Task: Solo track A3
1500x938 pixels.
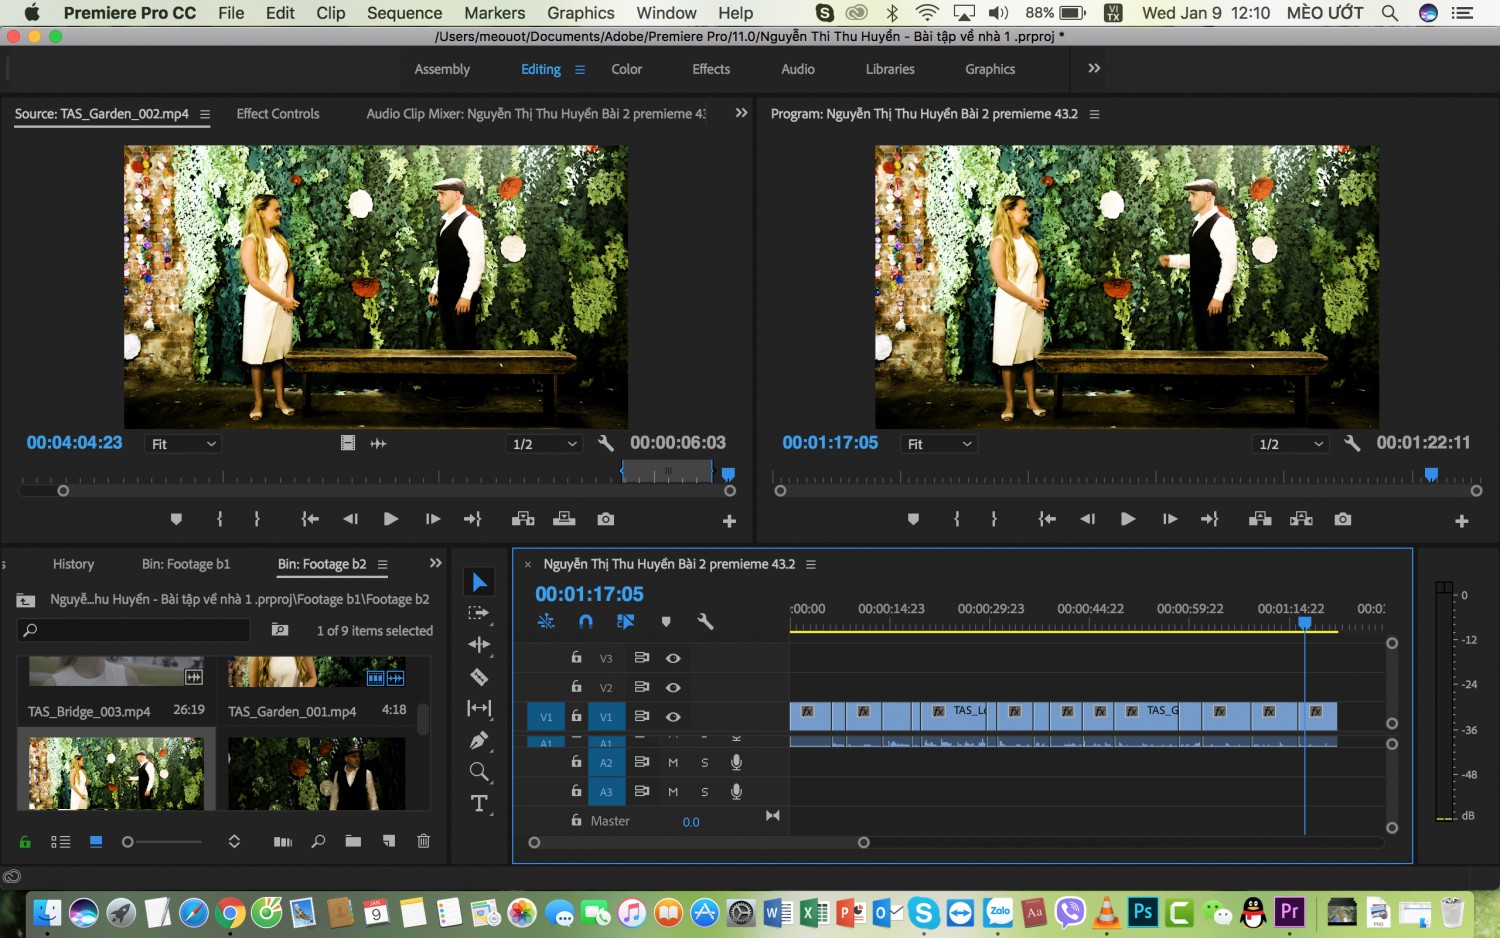Action: 705,791
